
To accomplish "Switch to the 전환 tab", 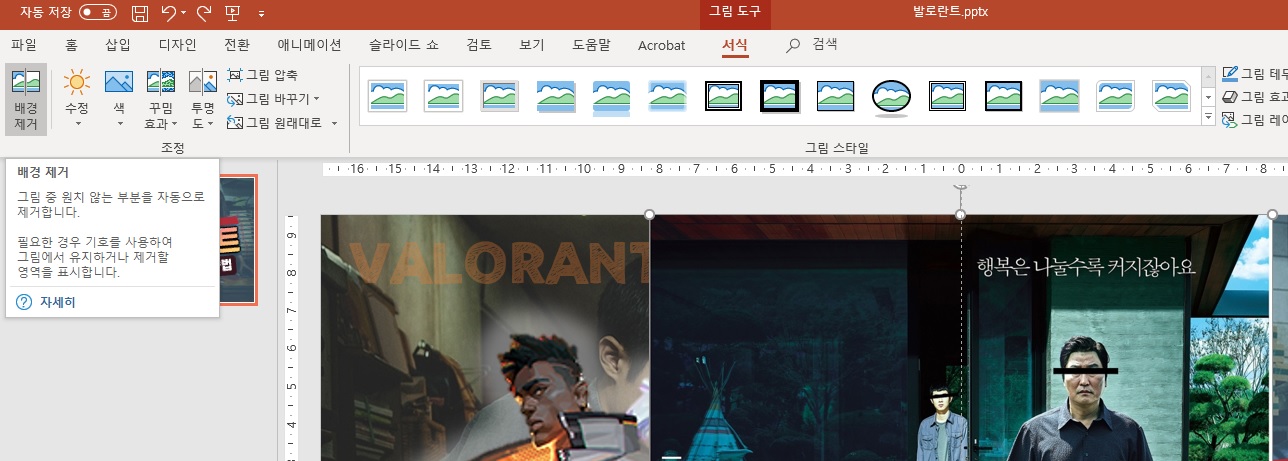I will pyautogui.click(x=237, y=45).
